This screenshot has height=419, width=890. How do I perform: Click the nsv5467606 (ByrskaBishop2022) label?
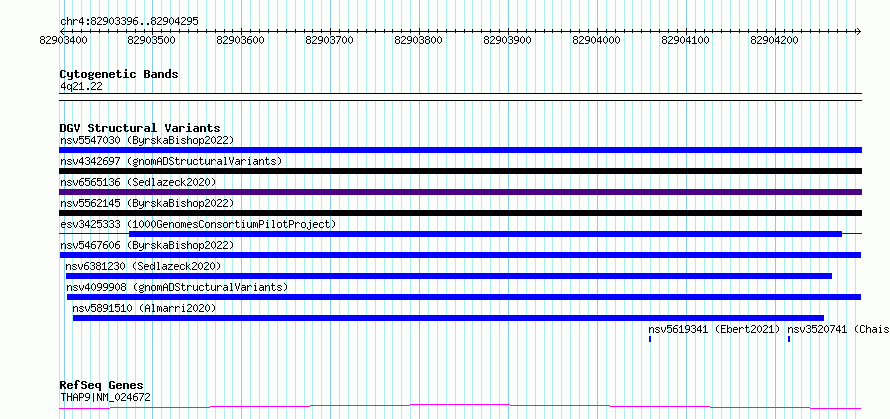point(147,245)
